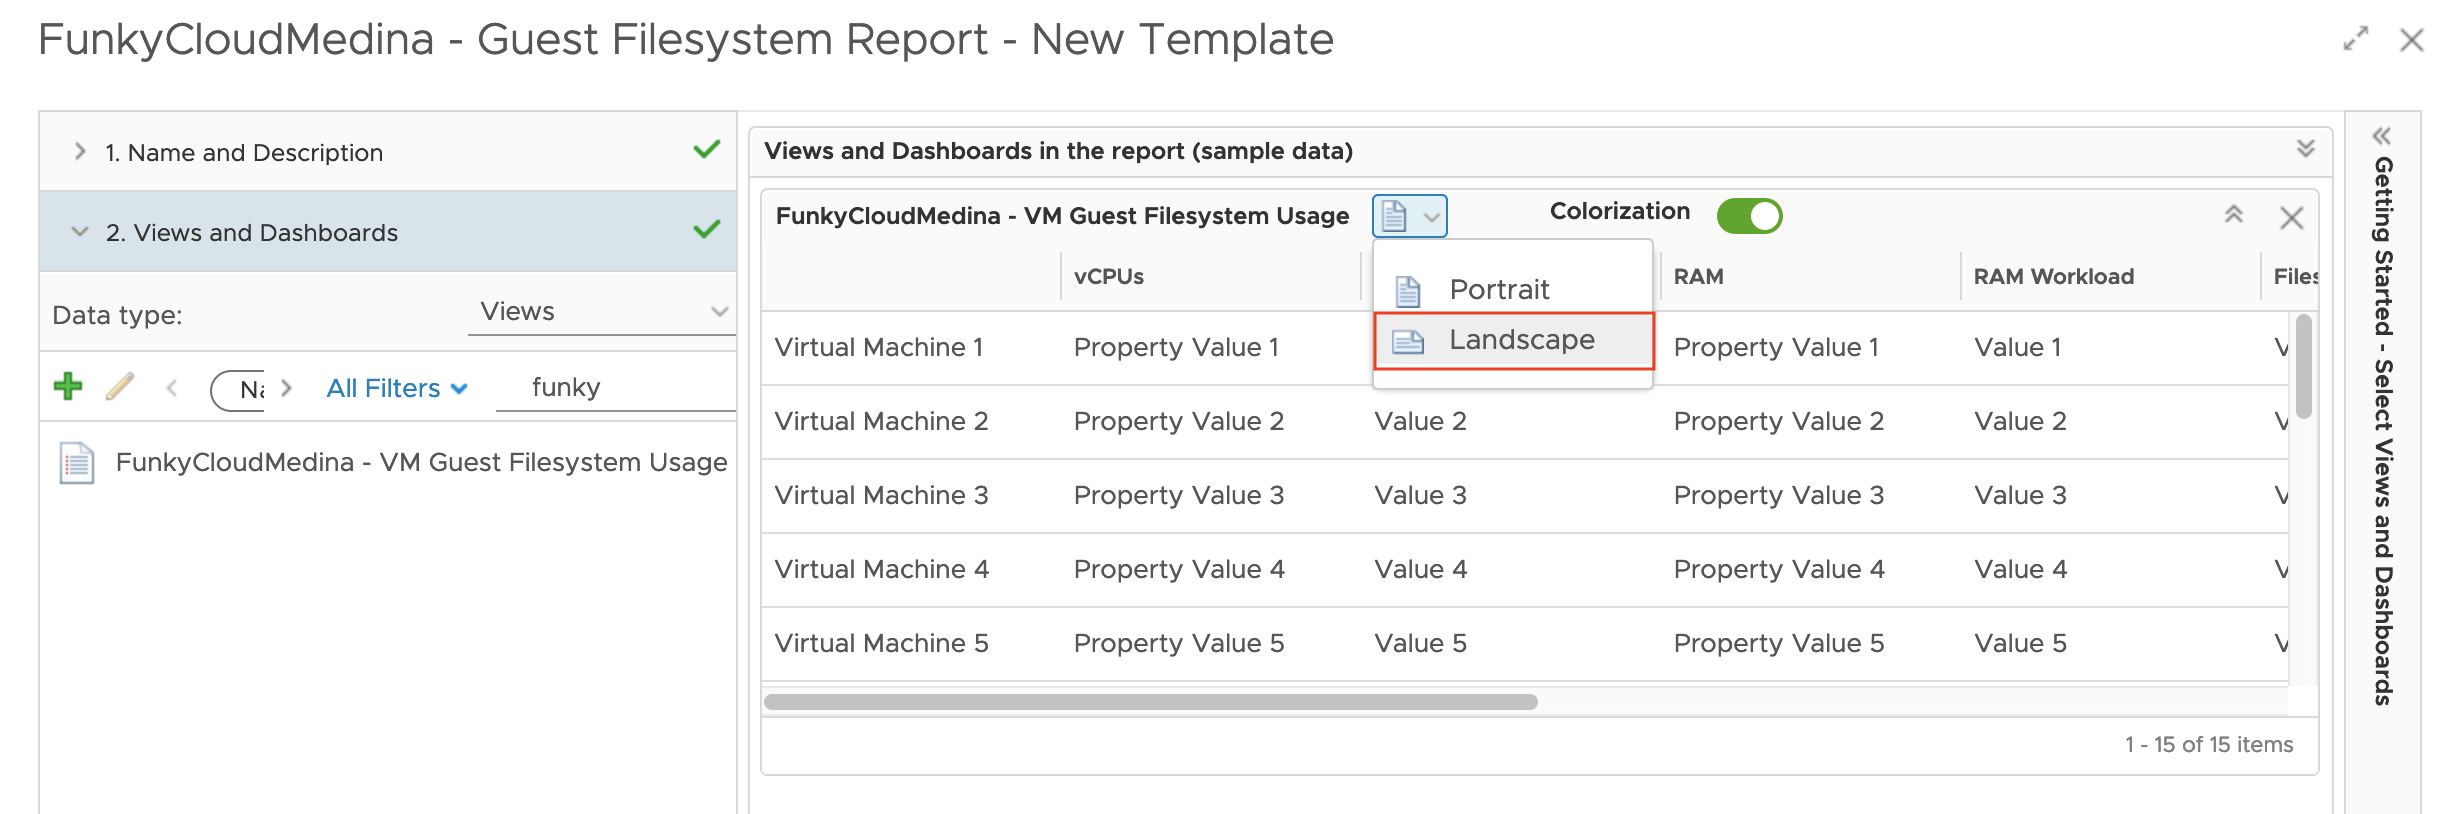Click the green checkmark for Name and Description

[707, 150]
